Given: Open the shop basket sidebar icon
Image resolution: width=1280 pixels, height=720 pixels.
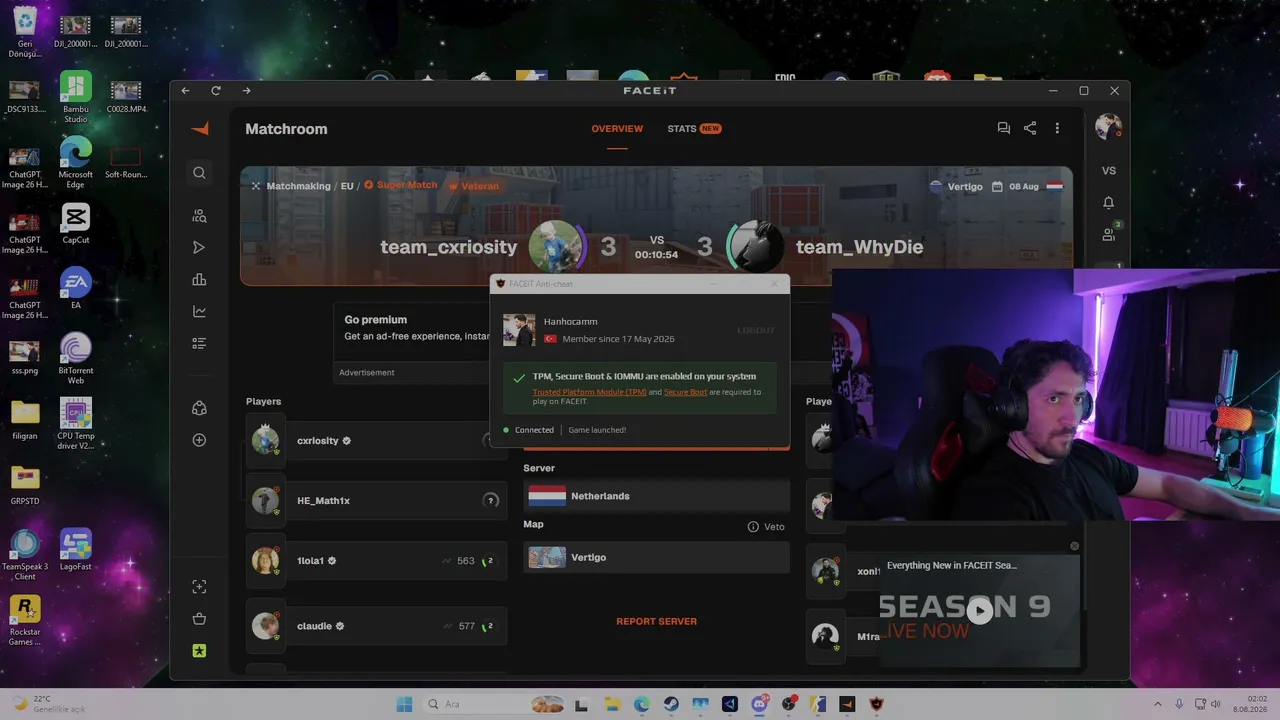Looking at the screenshot, I should coord(199,619).
